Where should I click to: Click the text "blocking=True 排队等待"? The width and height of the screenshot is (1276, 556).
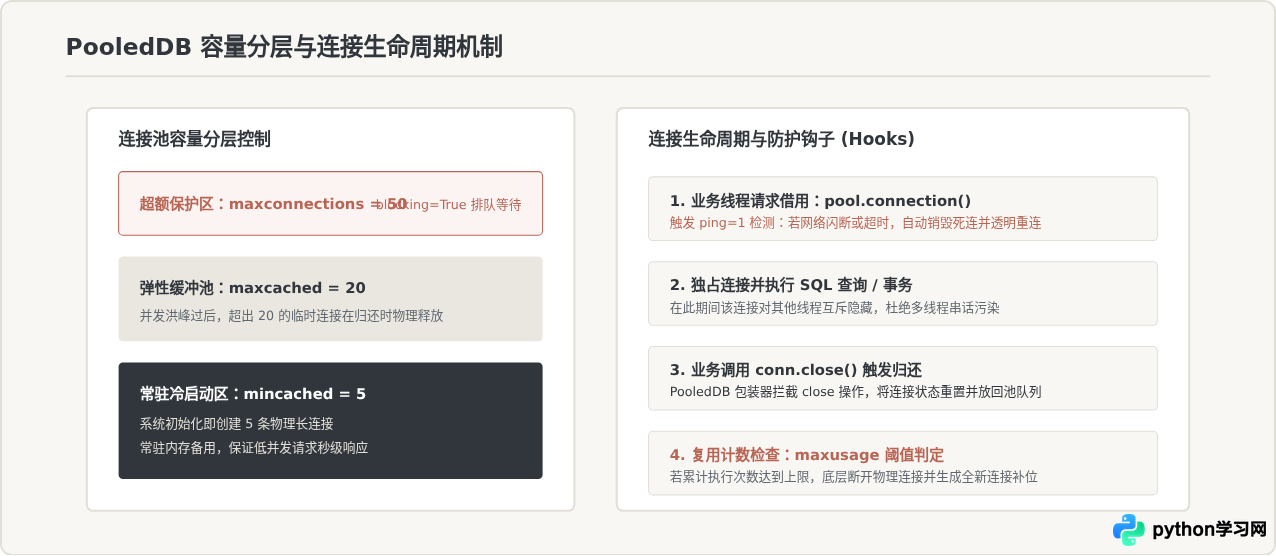pyautogui.click(x=448, y=204)
